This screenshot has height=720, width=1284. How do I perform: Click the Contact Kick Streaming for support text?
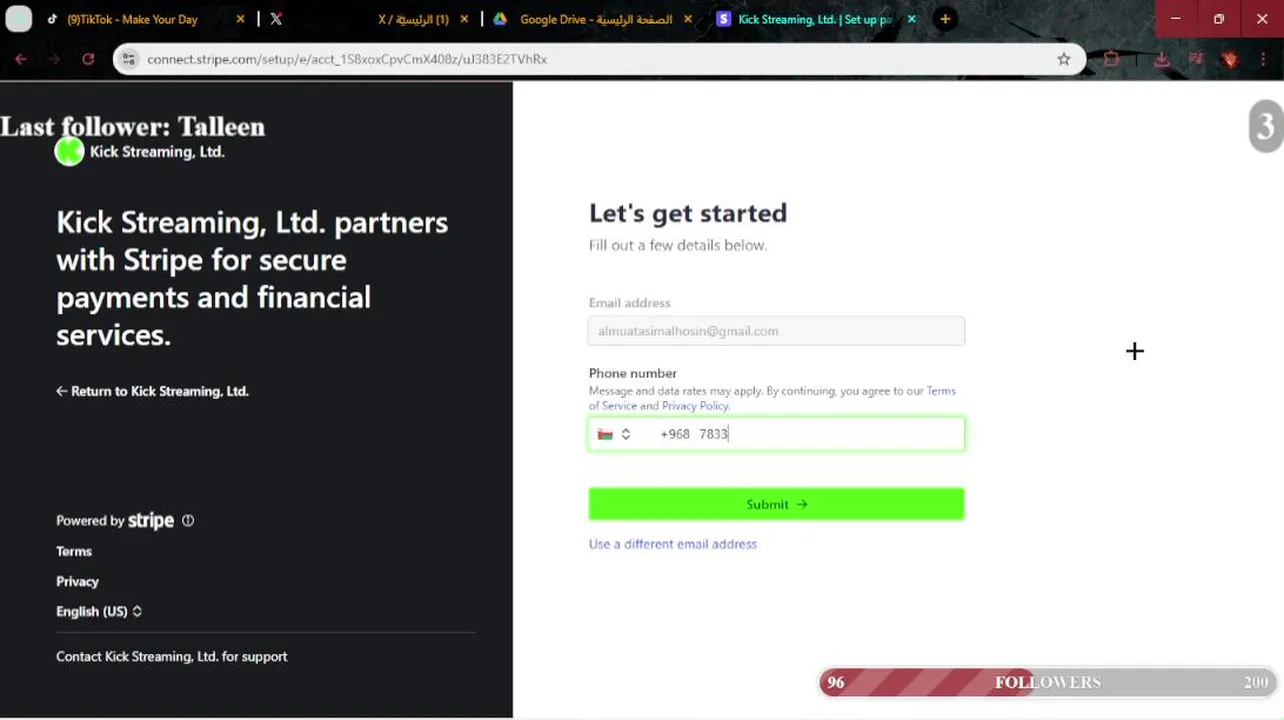(172, 657)
